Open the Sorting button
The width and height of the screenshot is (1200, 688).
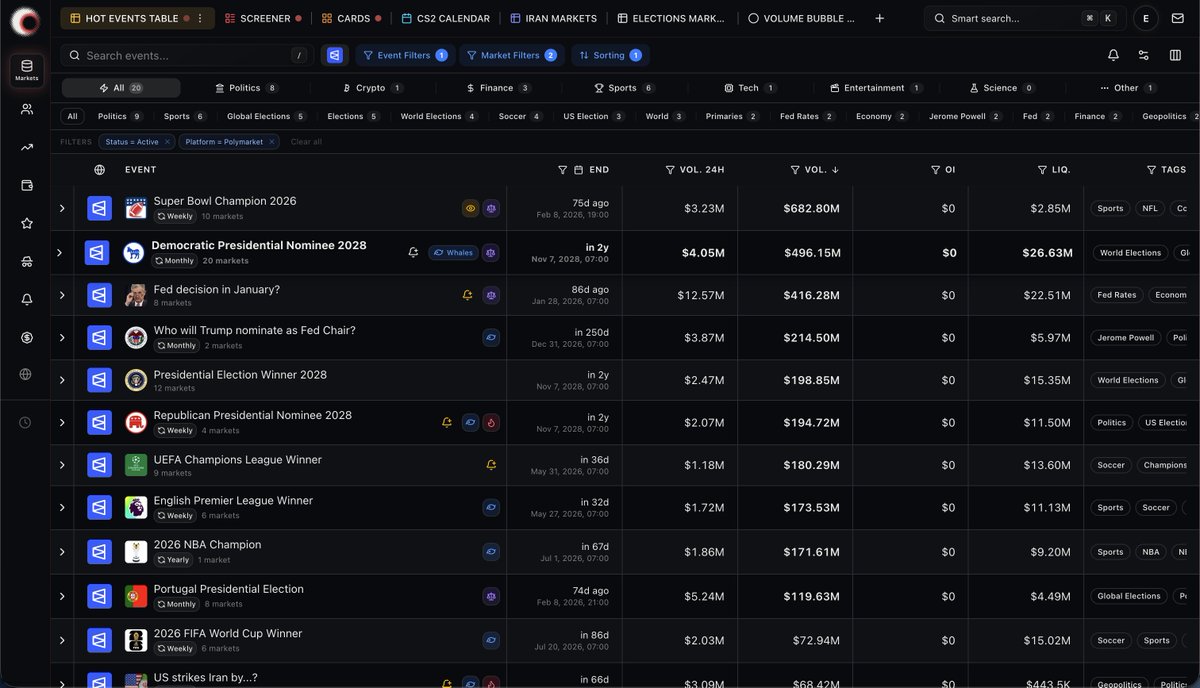click(610, 56)
